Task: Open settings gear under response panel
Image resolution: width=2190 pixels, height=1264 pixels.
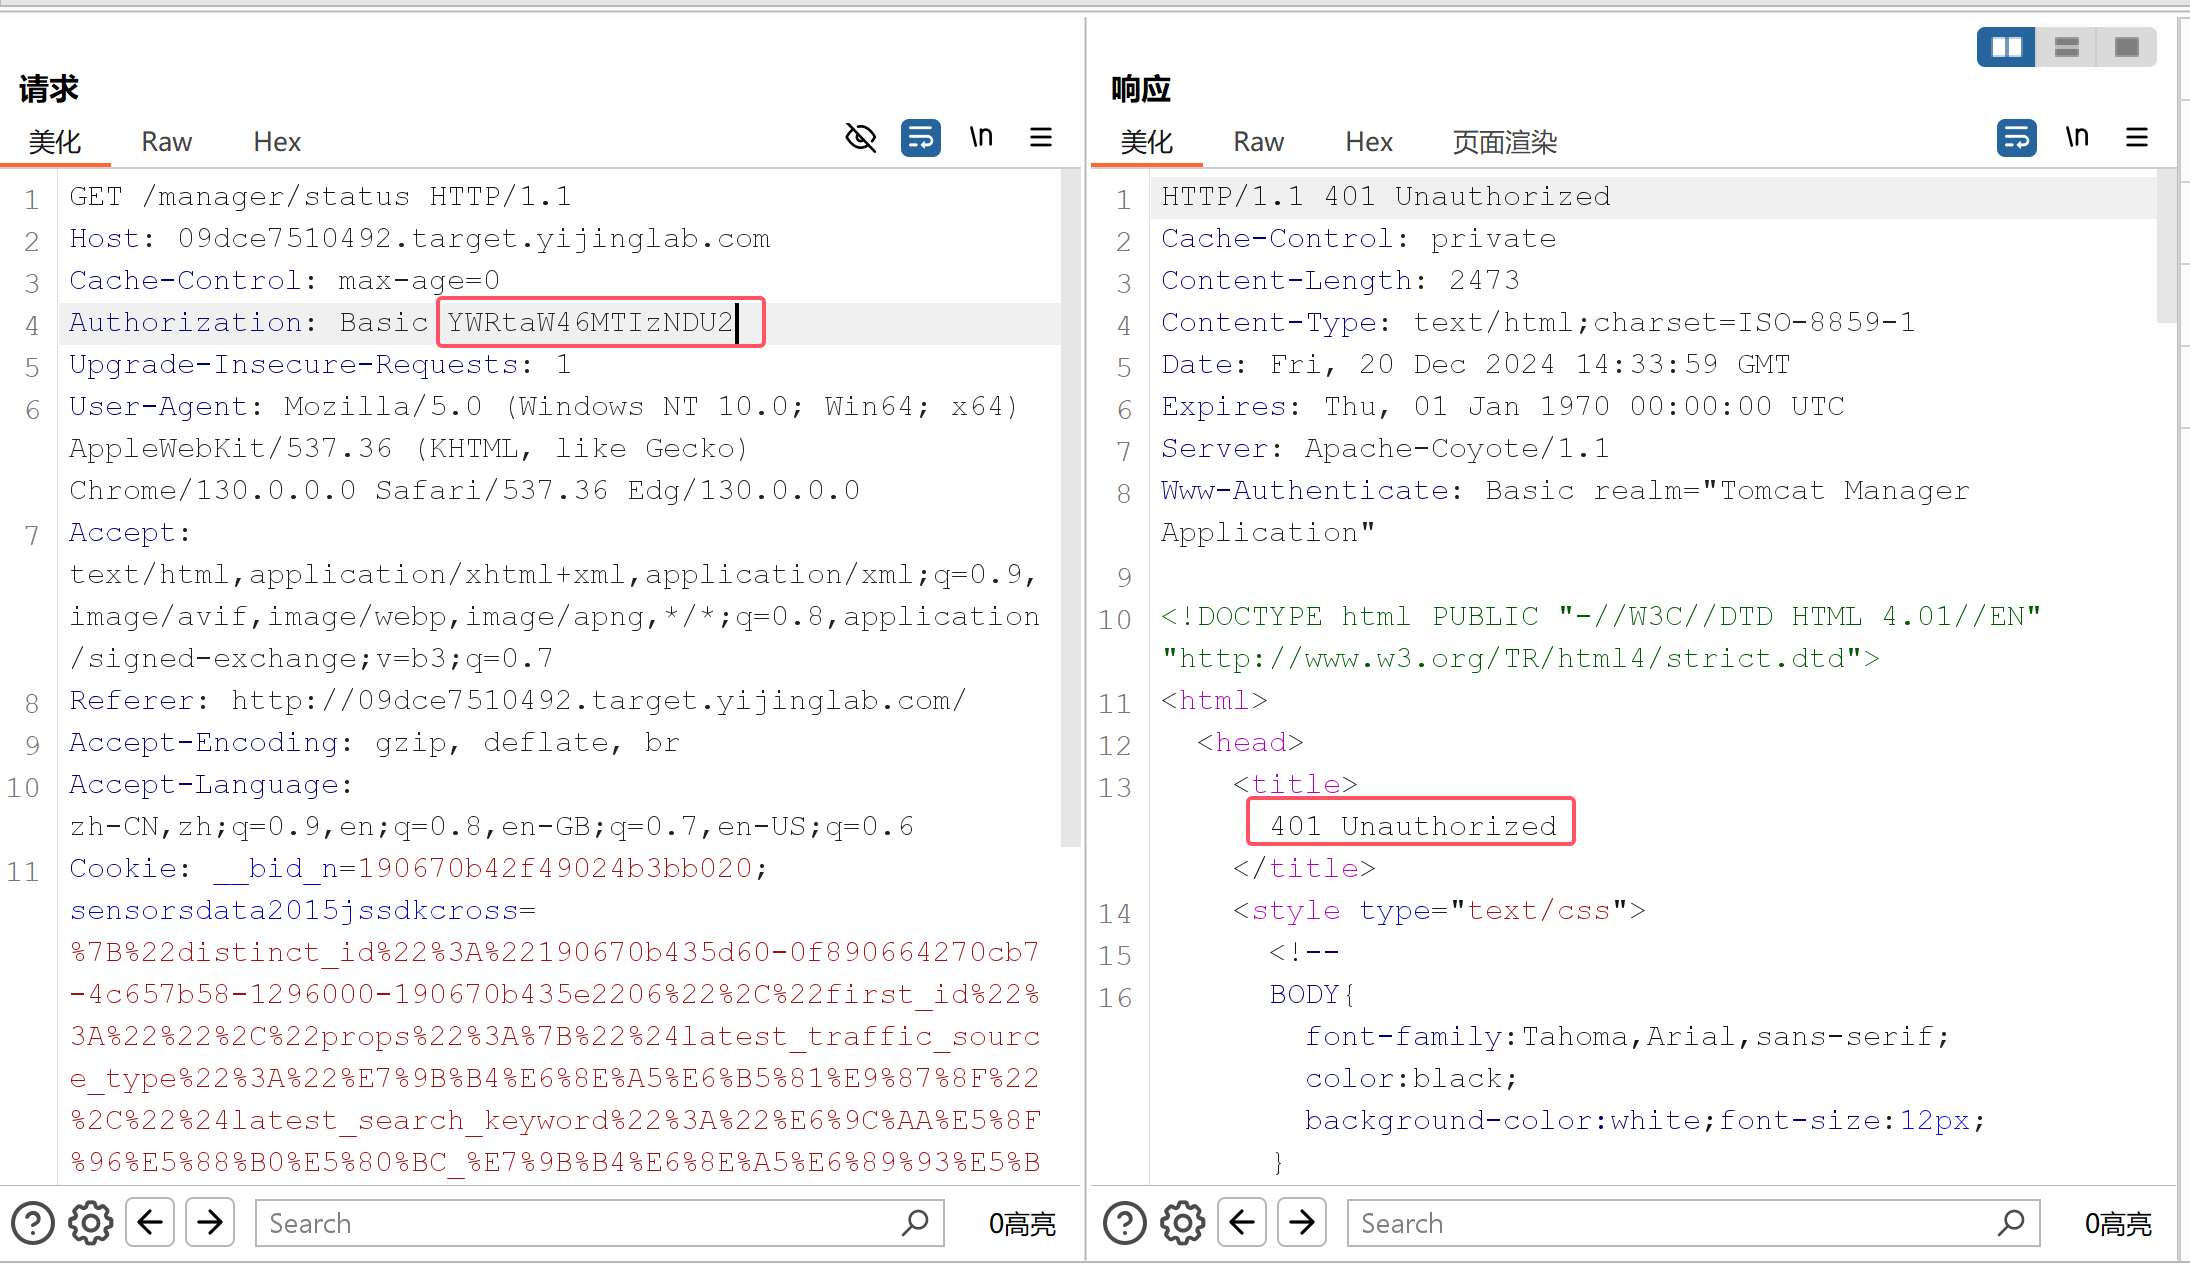Action: pos(1183,1223)
